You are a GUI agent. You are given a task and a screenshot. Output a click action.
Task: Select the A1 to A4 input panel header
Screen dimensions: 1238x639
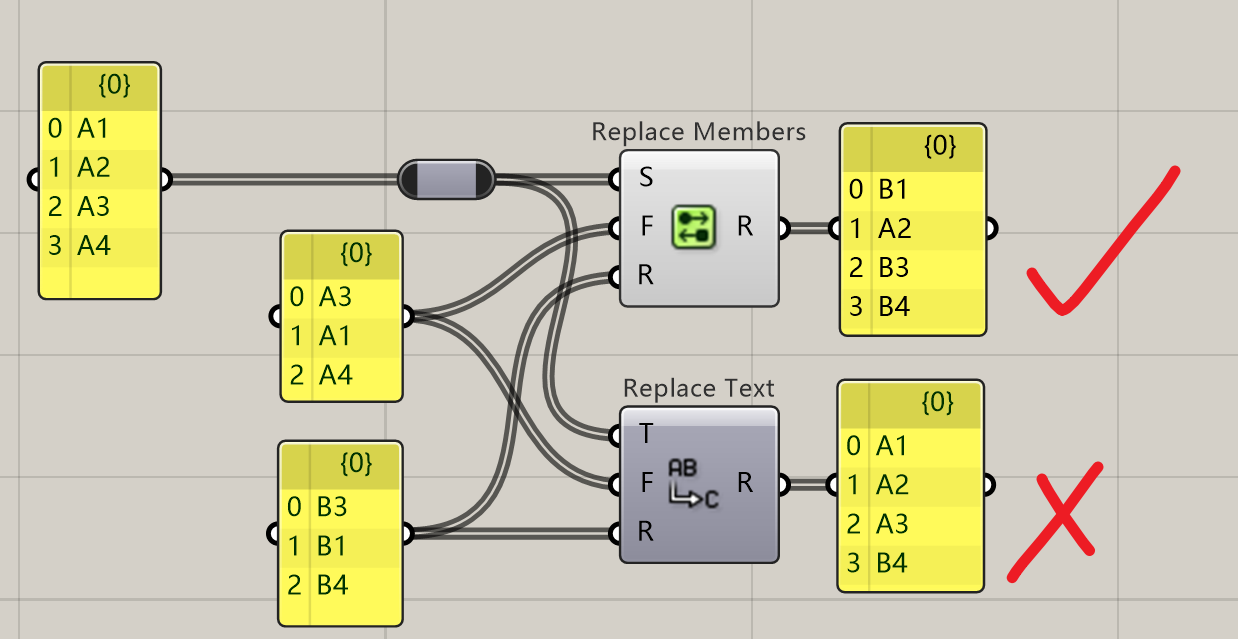click(100, 86)
